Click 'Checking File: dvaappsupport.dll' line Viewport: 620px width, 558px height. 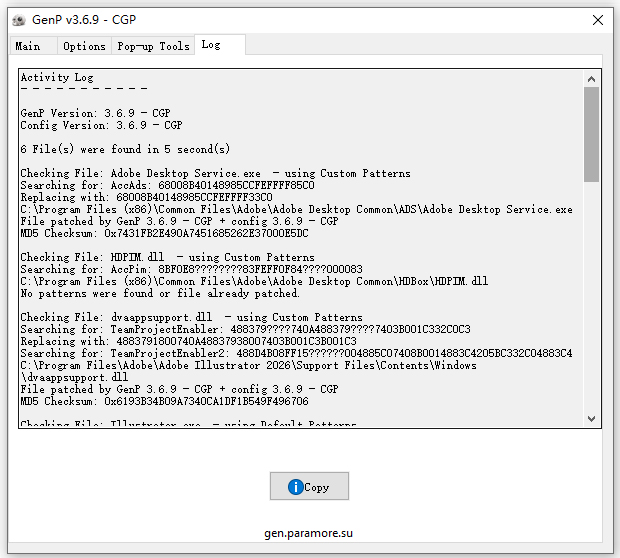click(191, 318)
